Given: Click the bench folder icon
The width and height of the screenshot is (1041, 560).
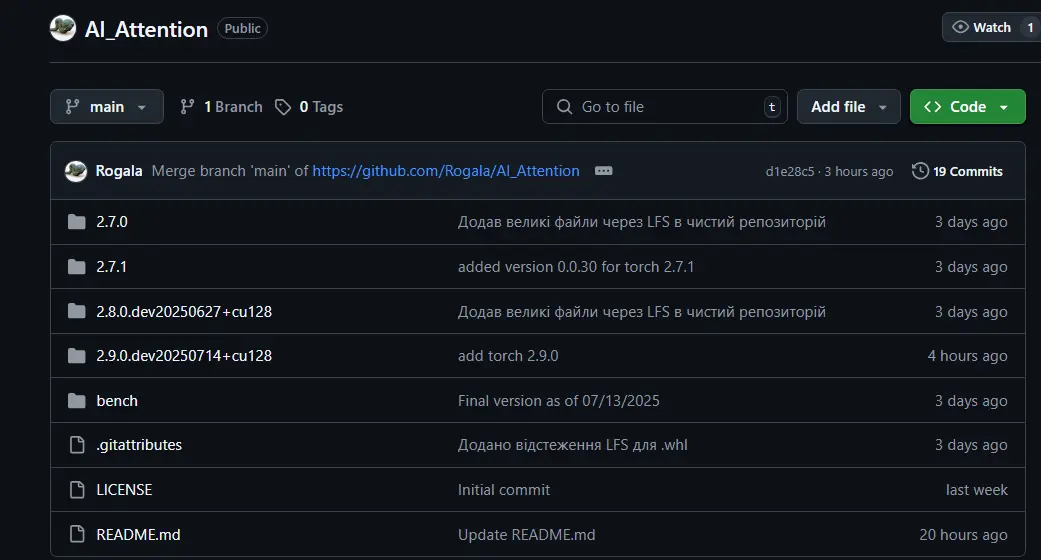Looking at the screenshot, I should pos(77,401).
